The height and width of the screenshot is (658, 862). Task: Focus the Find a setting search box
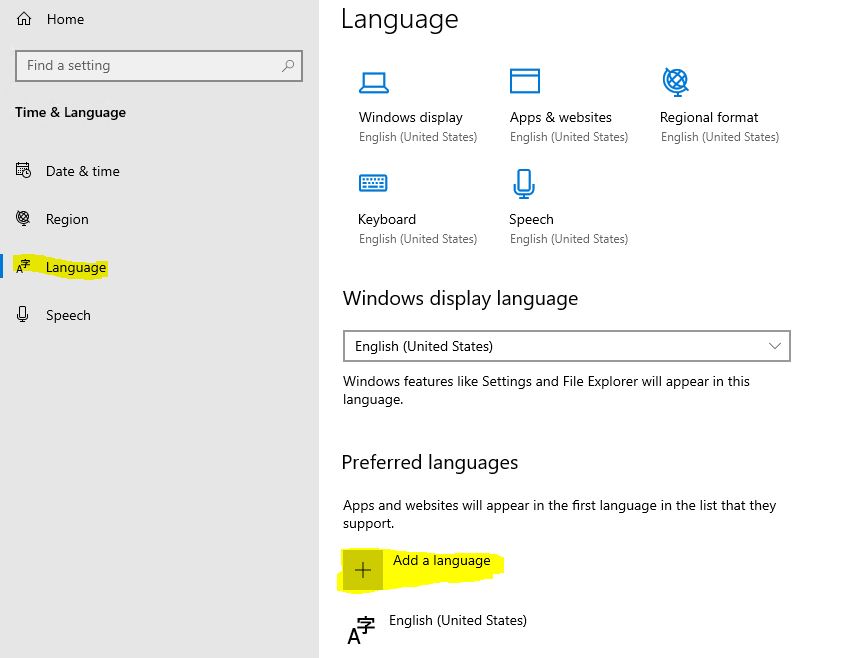click(x=159, y=66)
